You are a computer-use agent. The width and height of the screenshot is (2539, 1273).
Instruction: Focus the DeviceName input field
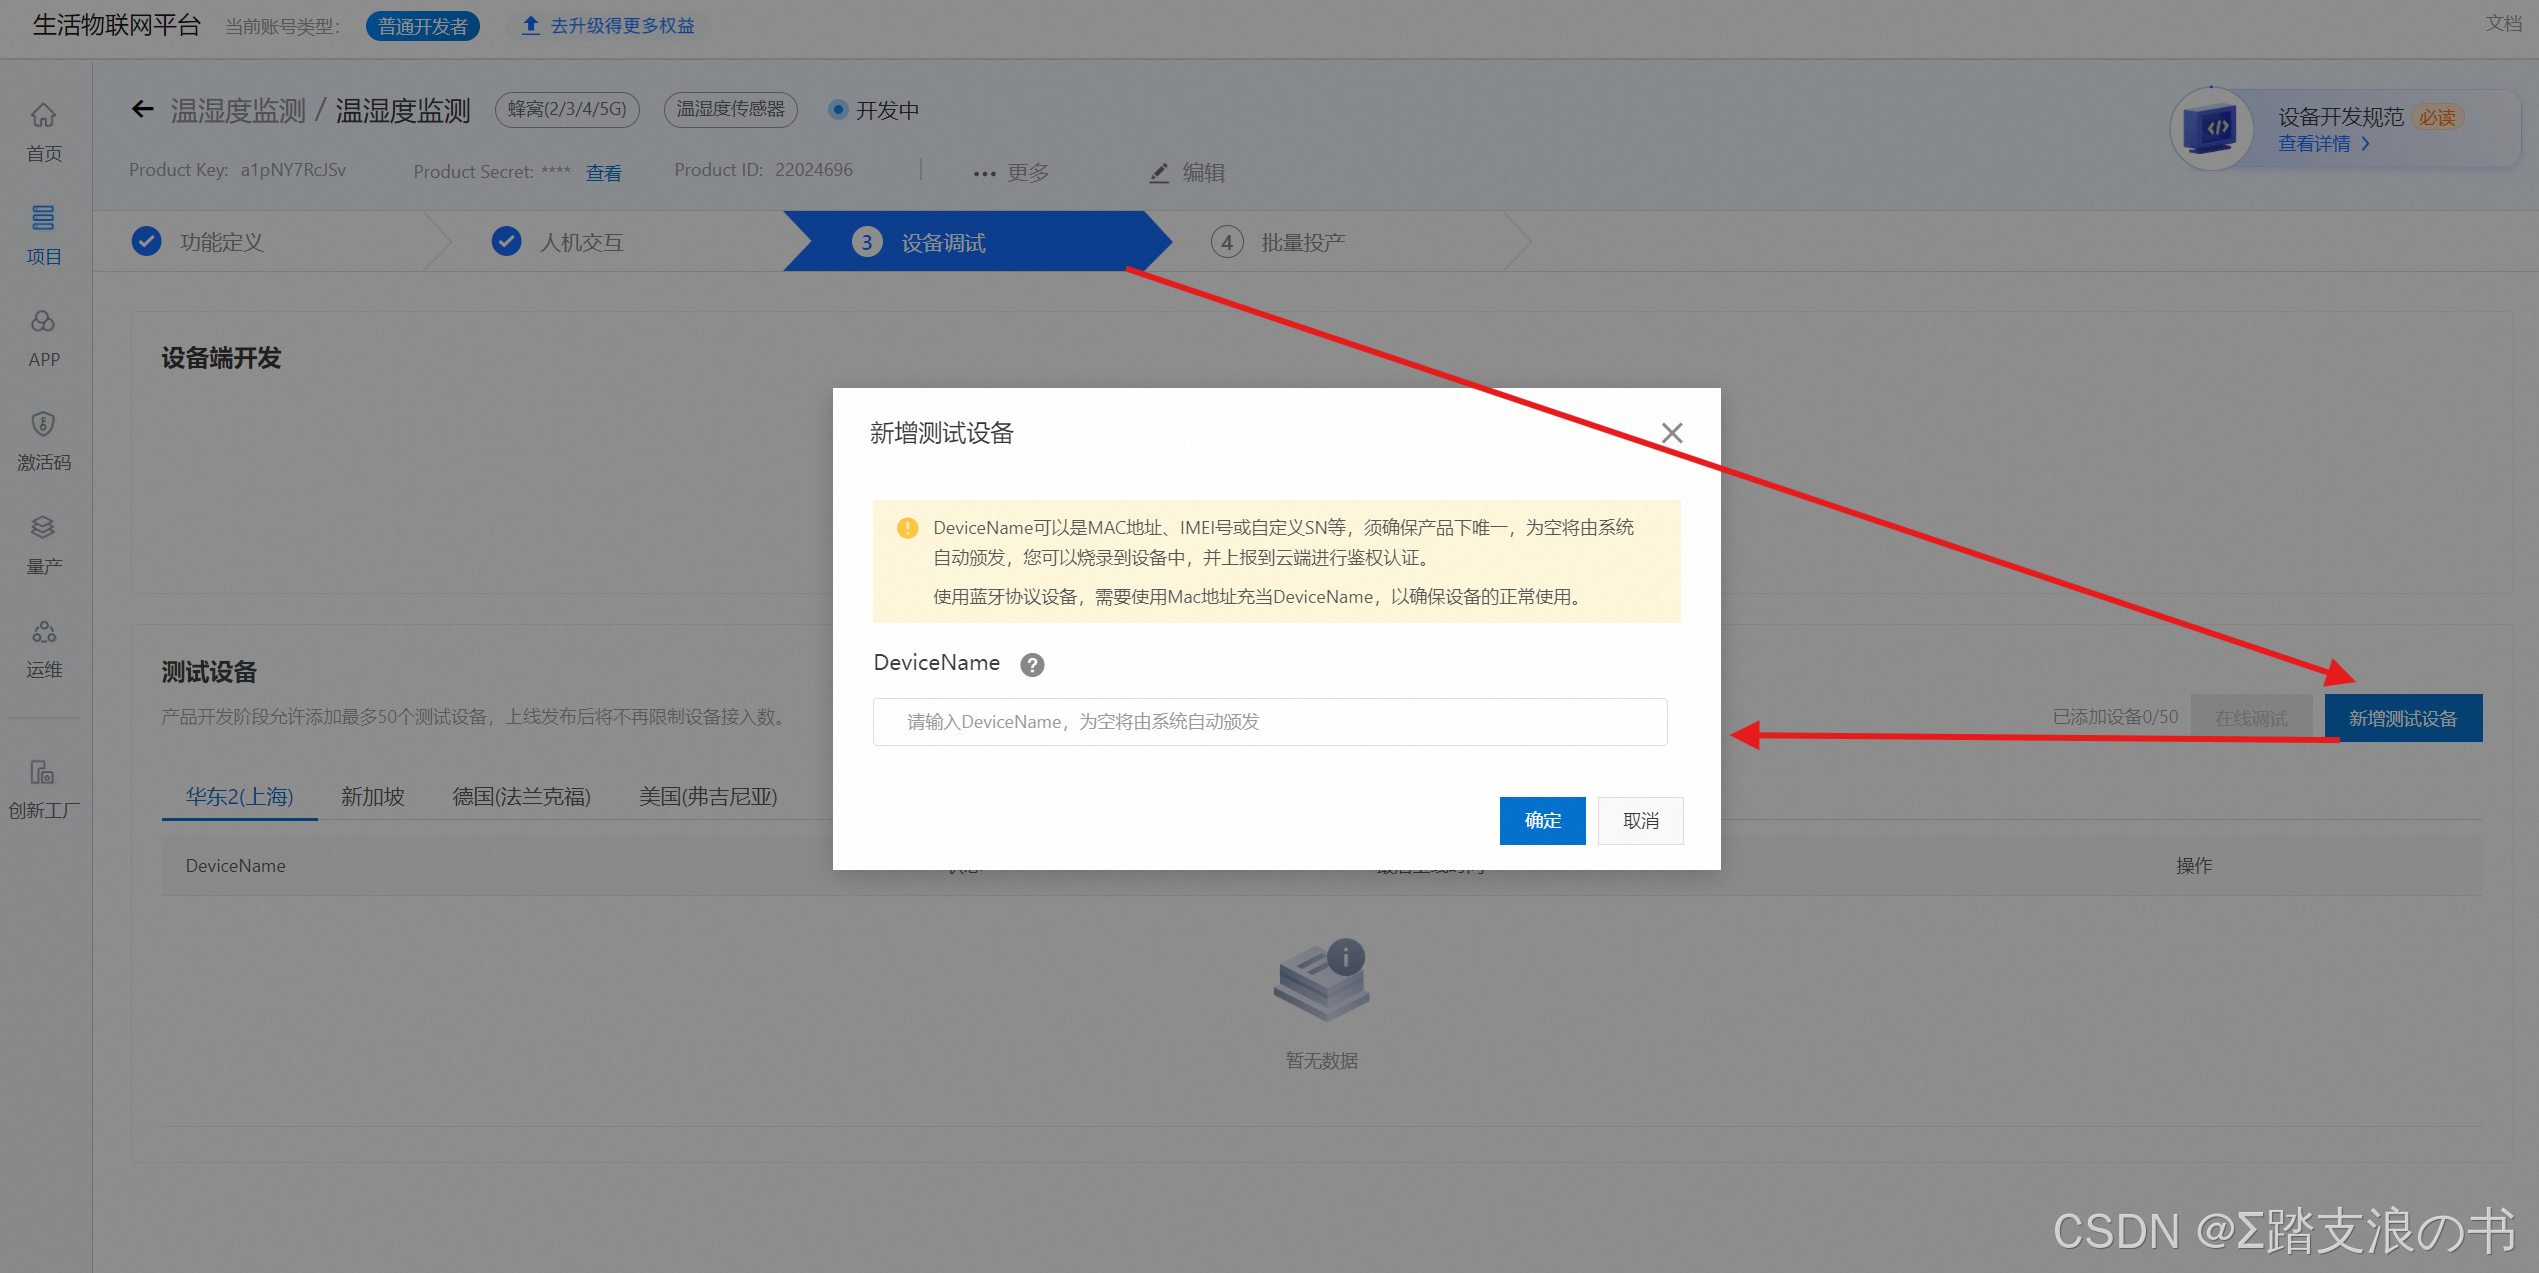(x=1269, y=722)
